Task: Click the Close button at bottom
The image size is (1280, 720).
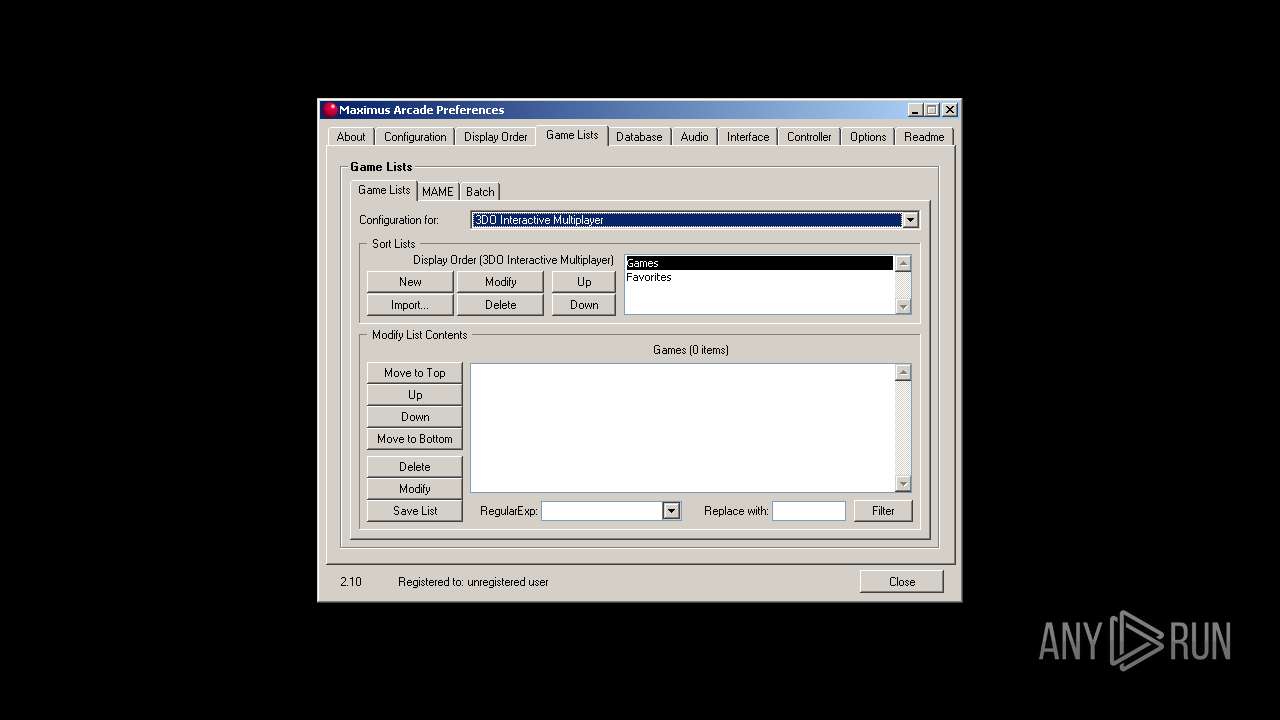Action: point(902,582)
